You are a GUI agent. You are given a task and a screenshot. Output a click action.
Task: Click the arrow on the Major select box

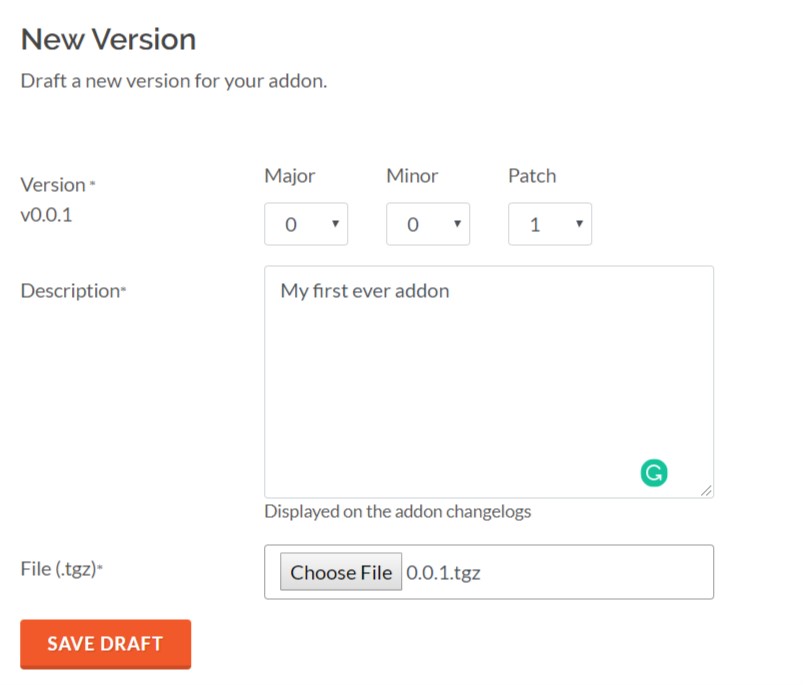(335, 223)
